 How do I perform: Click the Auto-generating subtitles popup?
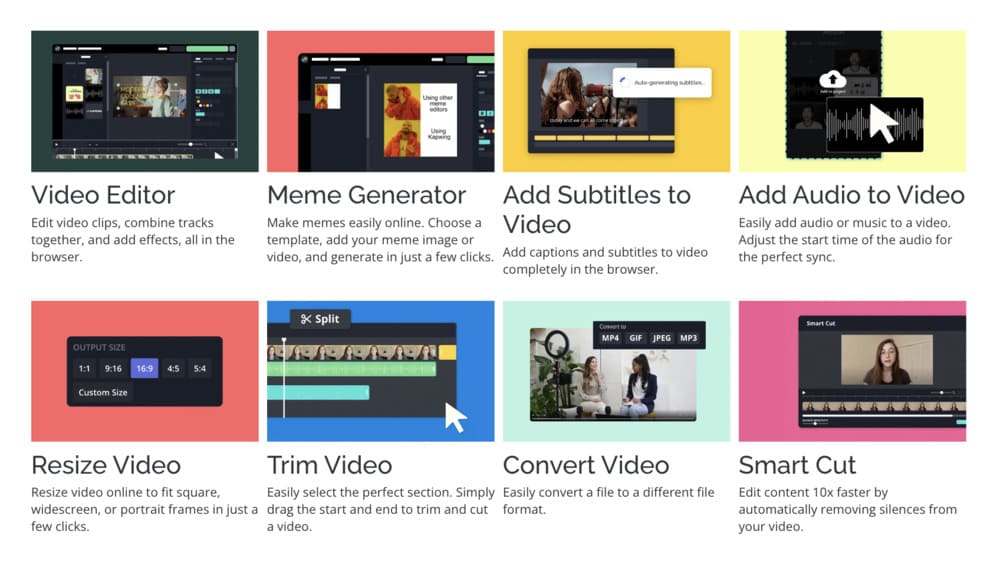pyautogui.click(x=662, y=82)
